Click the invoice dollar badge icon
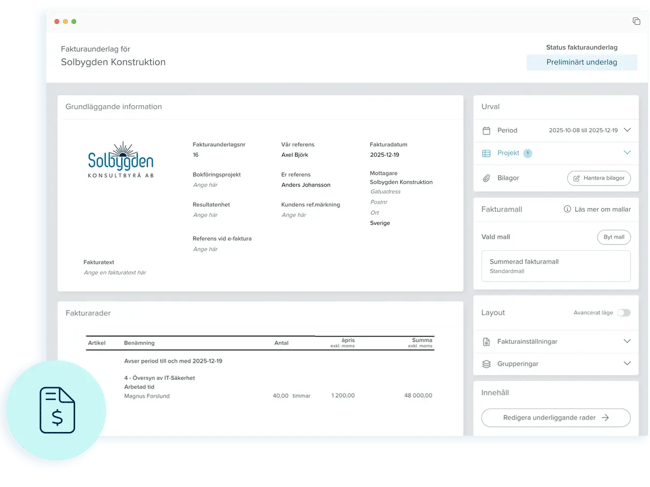The width and height of the screenshot is (650, 487). pyautogui.click(x=56, y=411)
